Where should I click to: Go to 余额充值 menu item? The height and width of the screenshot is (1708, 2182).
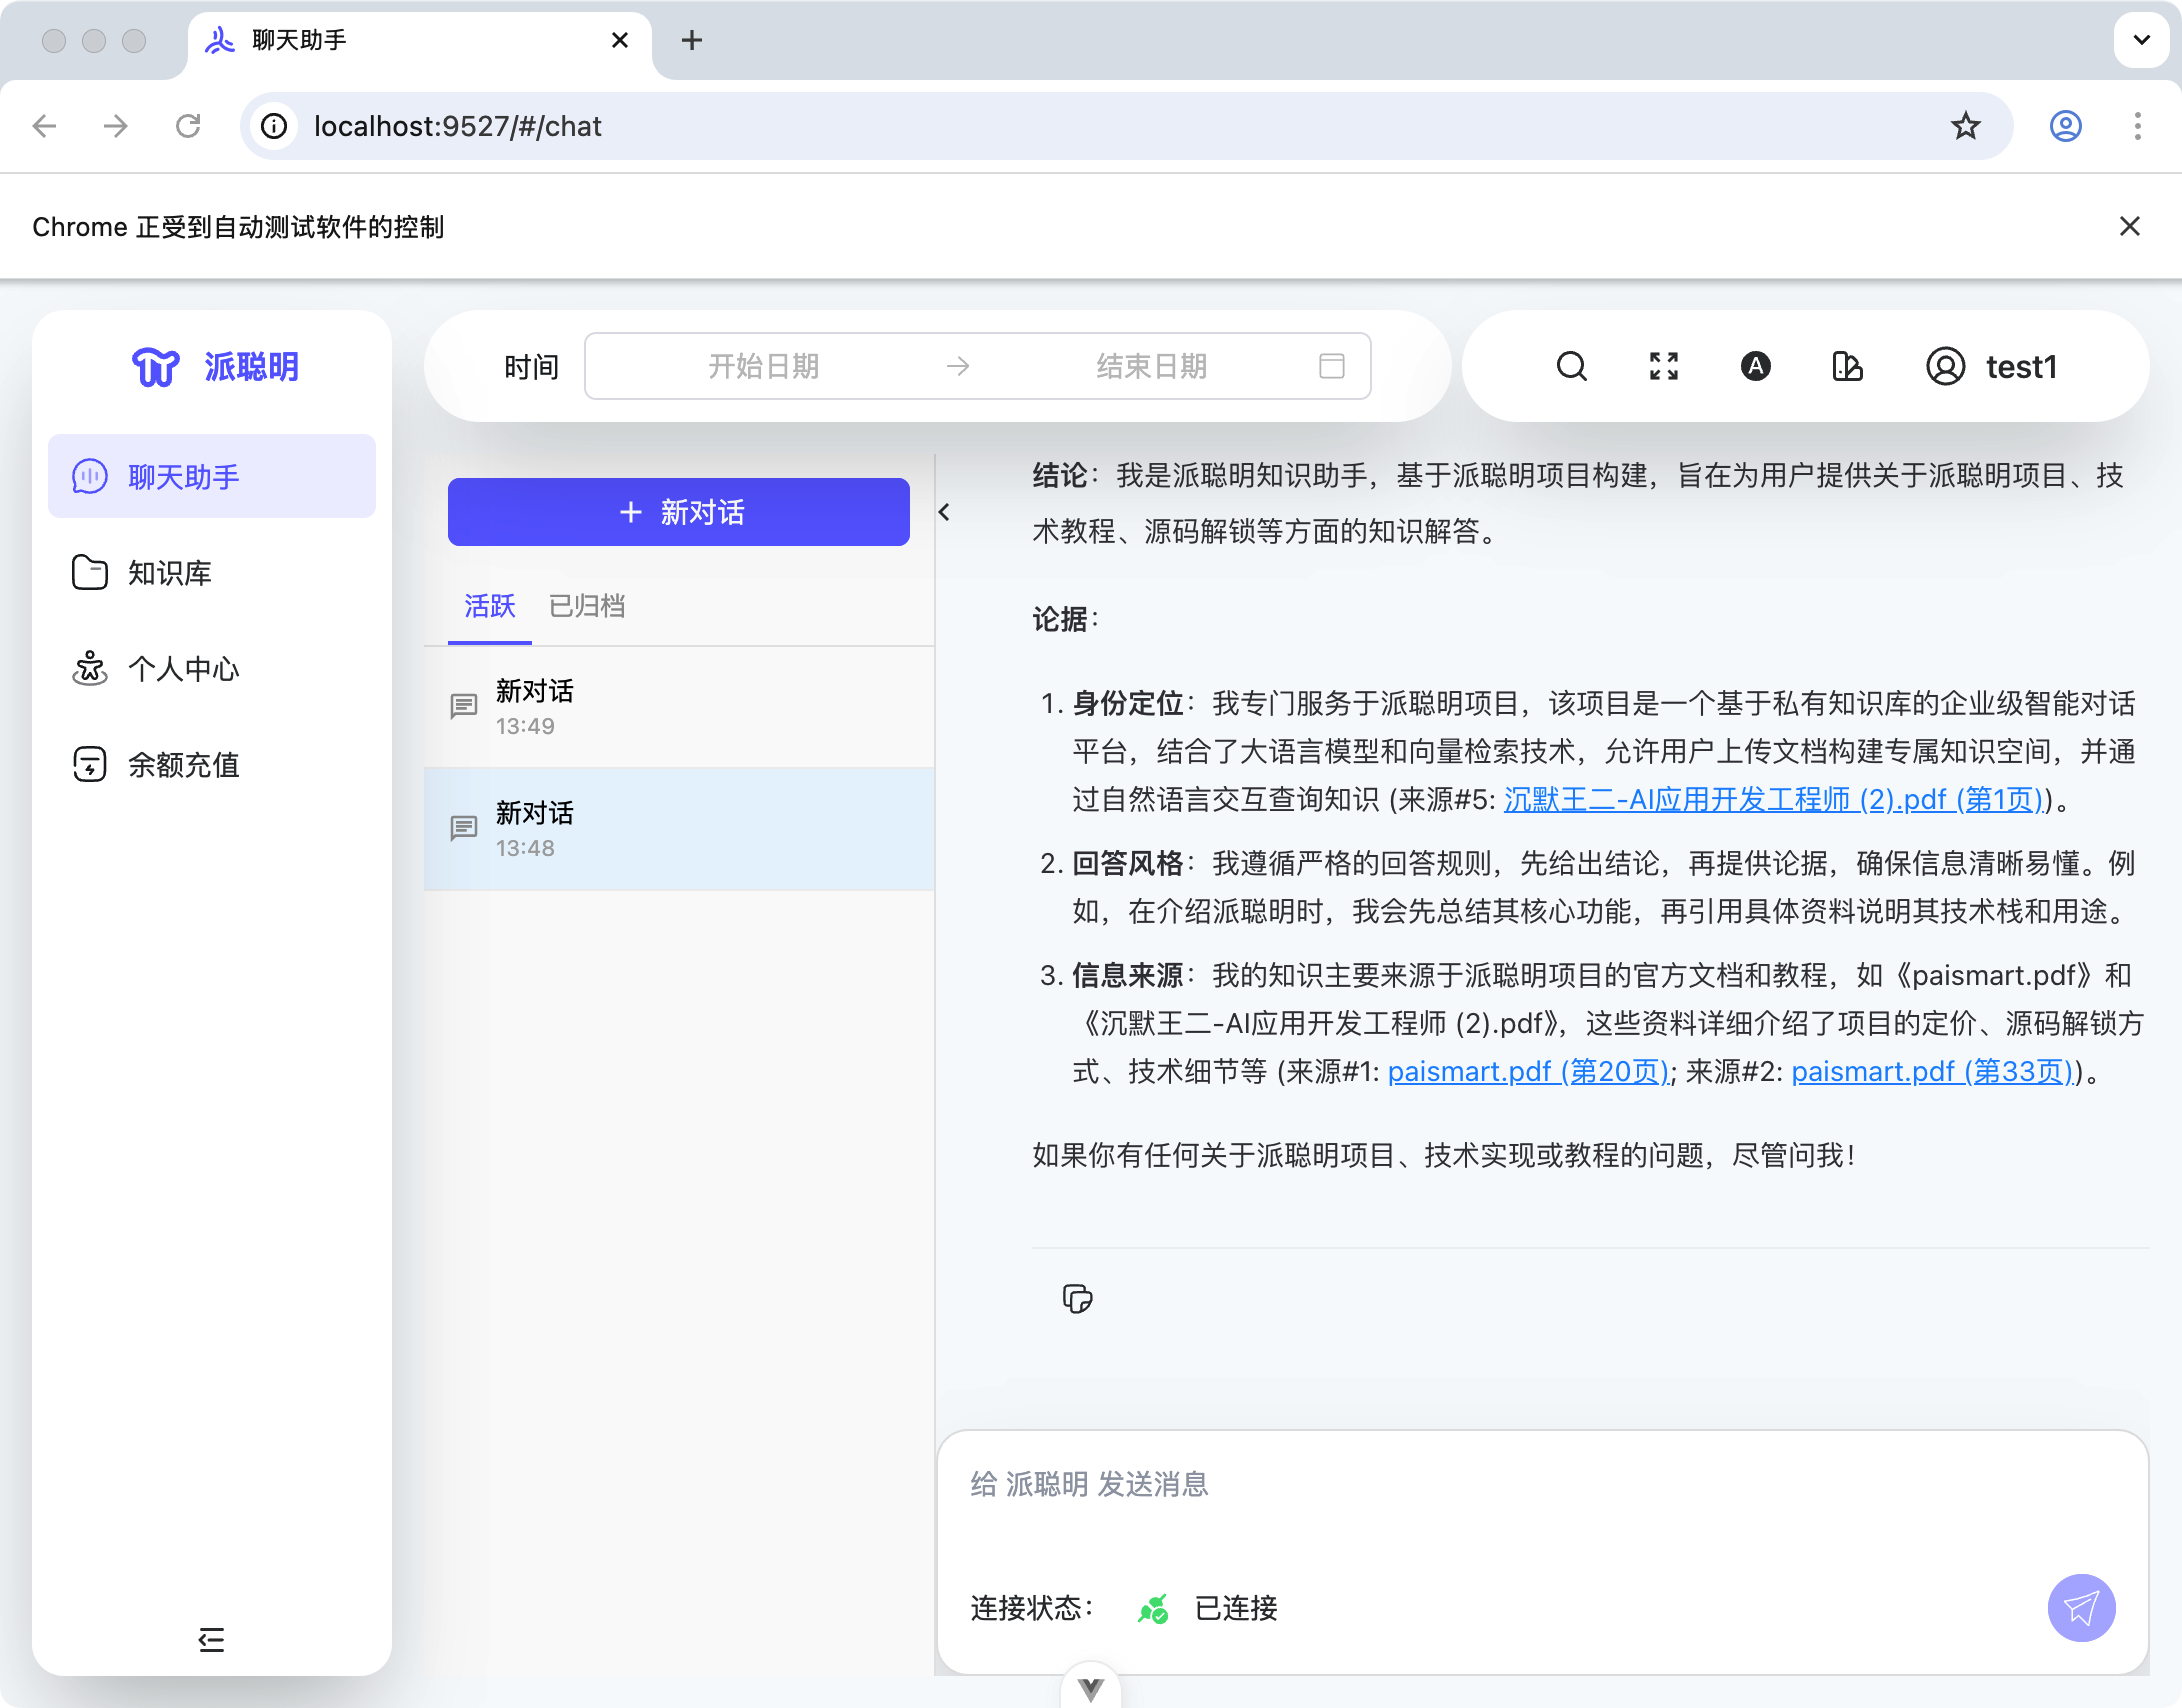point(184,765)
